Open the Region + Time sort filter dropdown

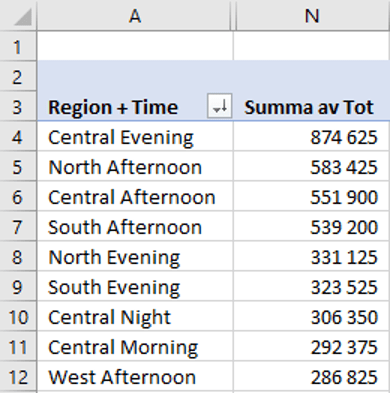pos(219,106)
